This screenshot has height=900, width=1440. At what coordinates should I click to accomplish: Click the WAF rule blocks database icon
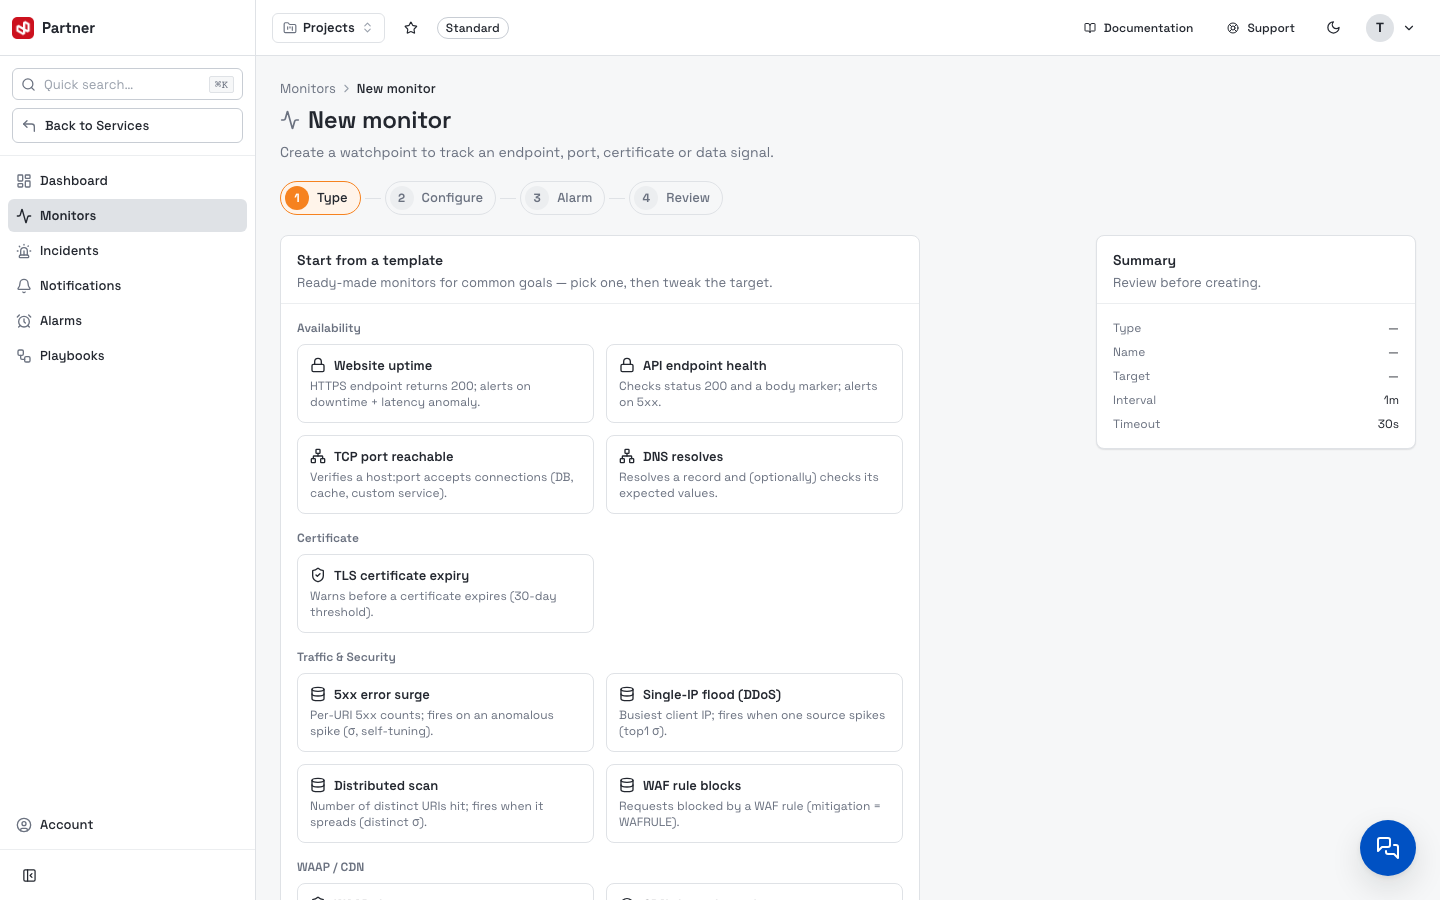point(627,786)
